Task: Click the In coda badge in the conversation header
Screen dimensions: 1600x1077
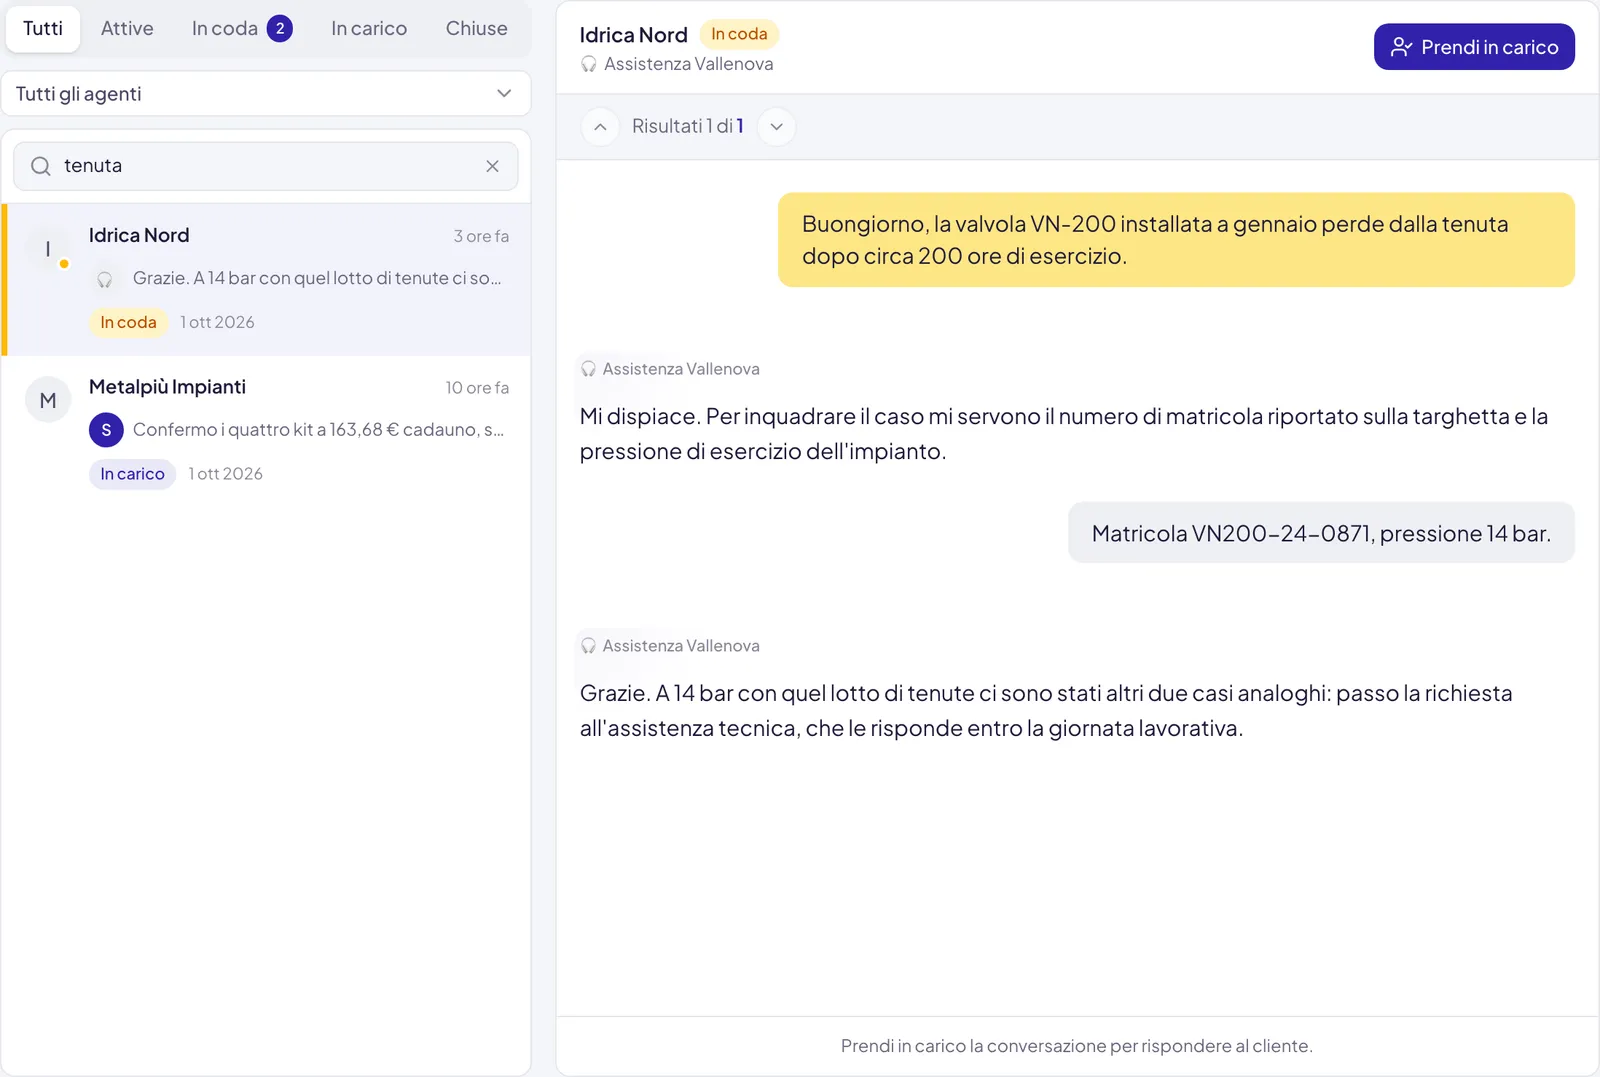Action: click(739, 34)
